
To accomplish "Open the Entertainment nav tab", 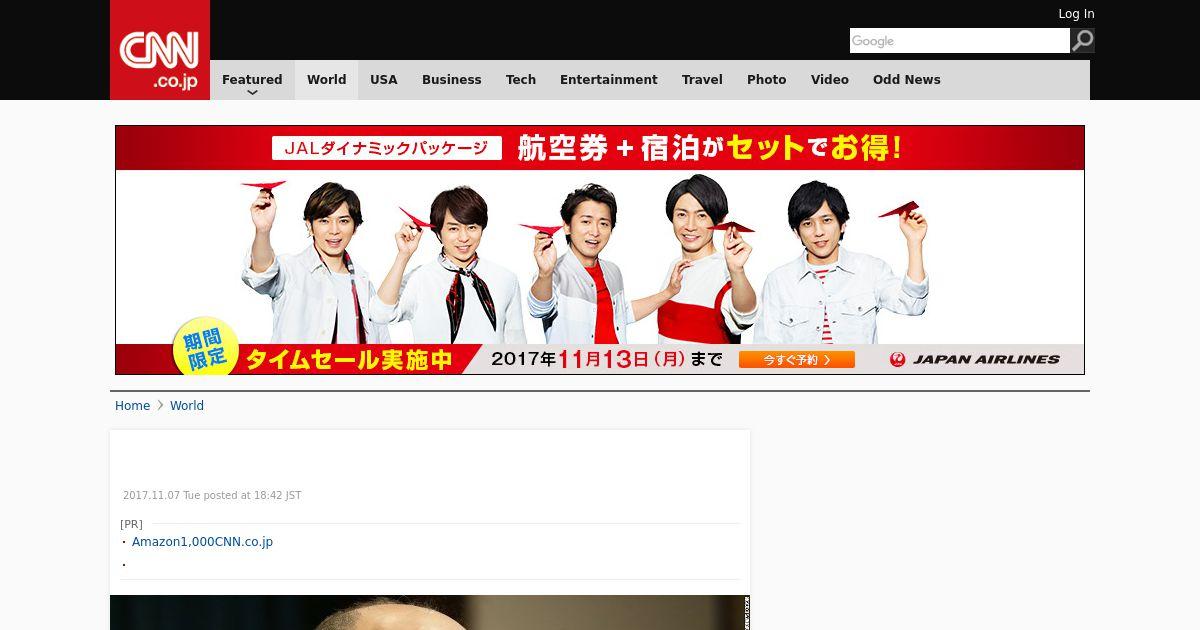I will pyautogui.click(x=609, y=80).
